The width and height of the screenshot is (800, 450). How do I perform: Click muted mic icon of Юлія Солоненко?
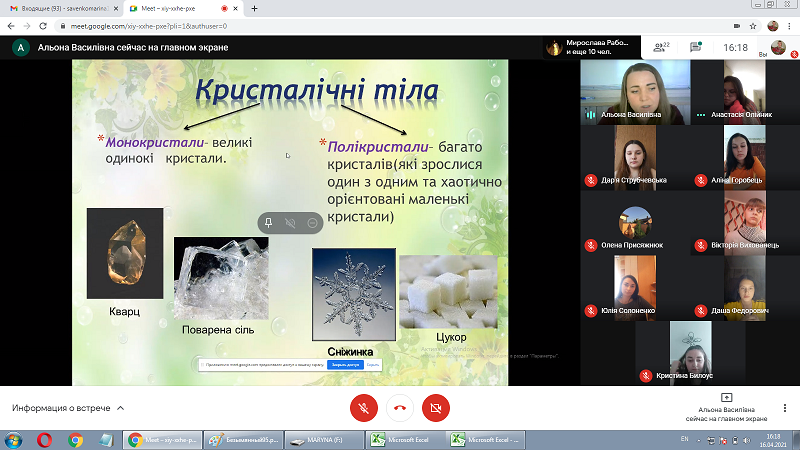[591, 311]
